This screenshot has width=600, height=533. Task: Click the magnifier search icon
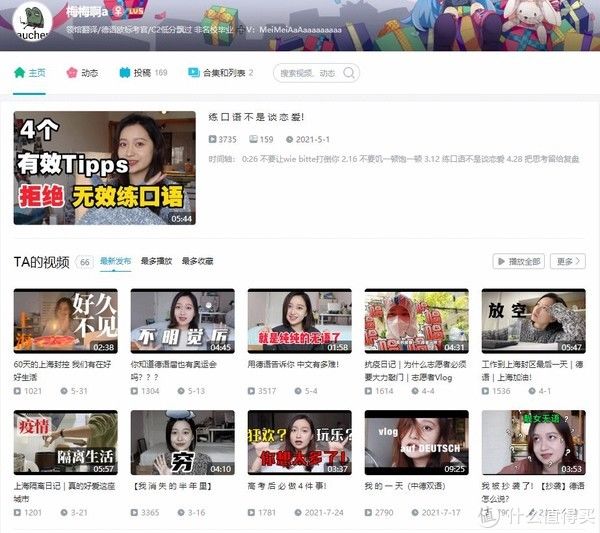[349, 73]
